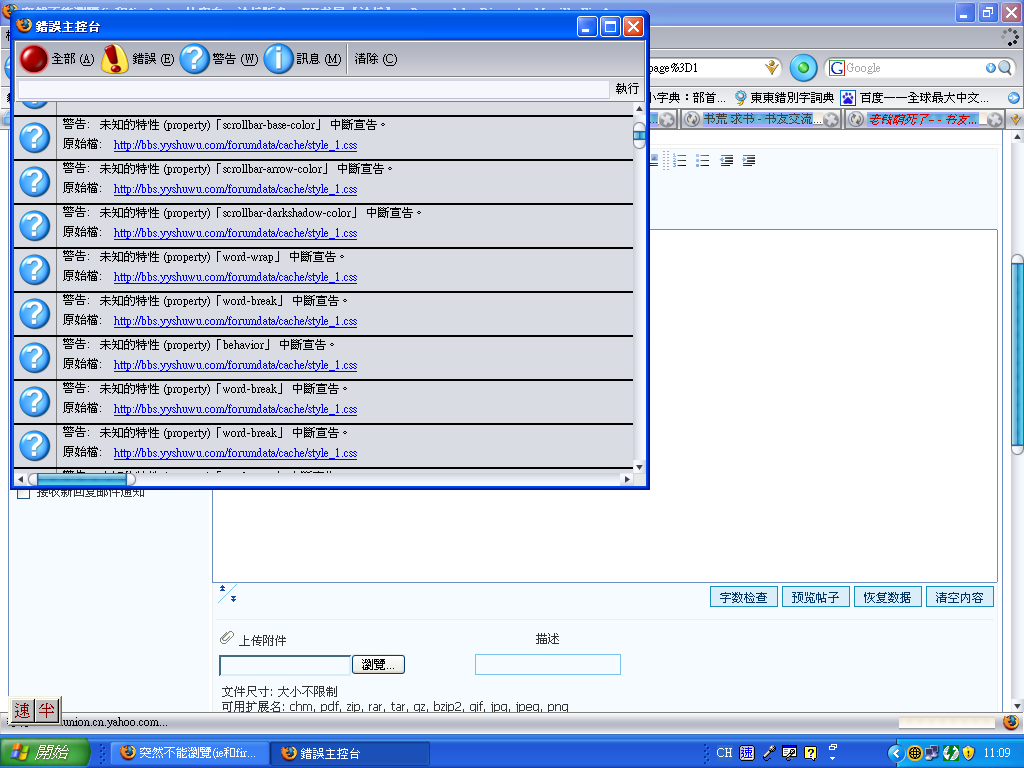Image resolution: width=1024 pixels, height=768 pixels.
Task: Show all messages with the red 全部 icon
Action: (57, 59)
